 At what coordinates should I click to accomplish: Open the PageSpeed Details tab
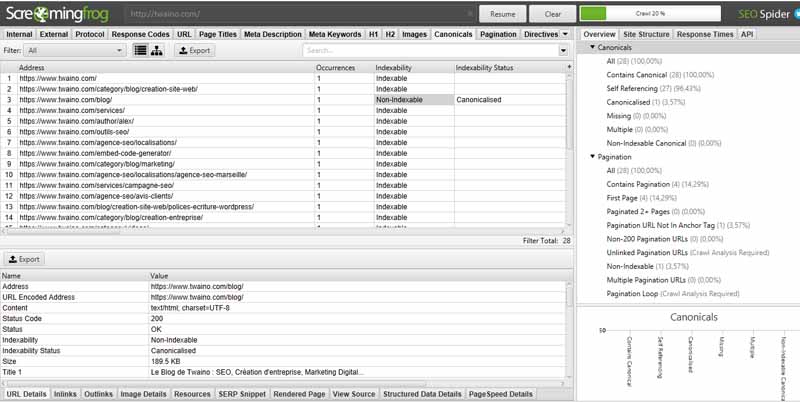[501, 394]
